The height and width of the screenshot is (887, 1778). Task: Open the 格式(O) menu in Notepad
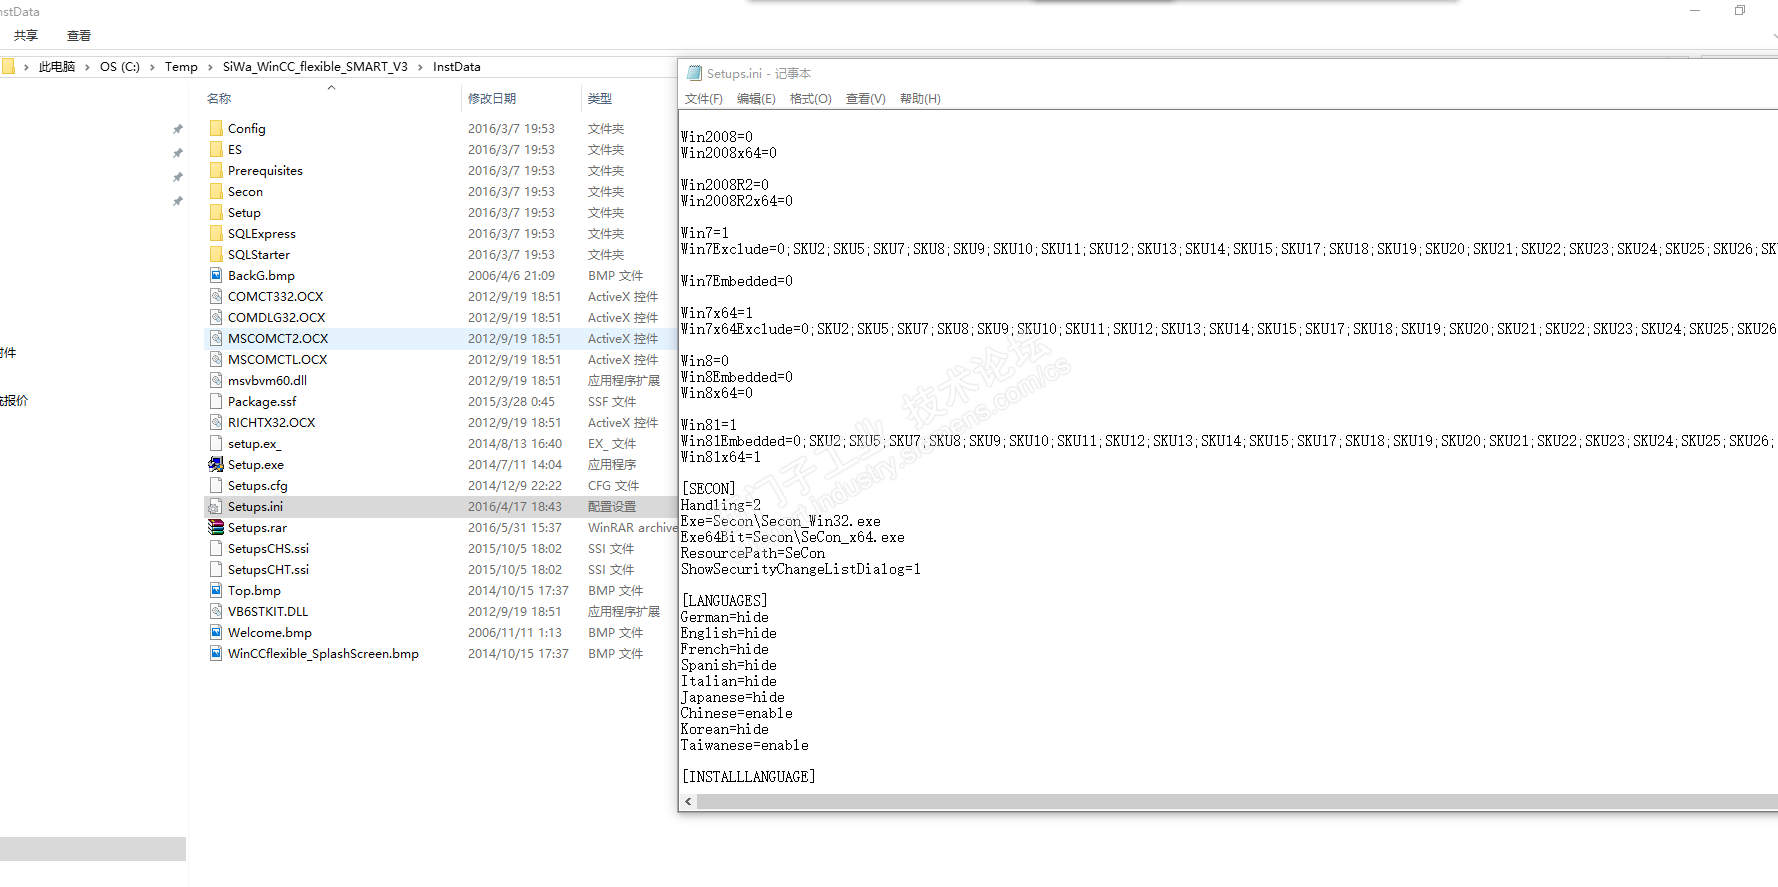click(811, 99)
